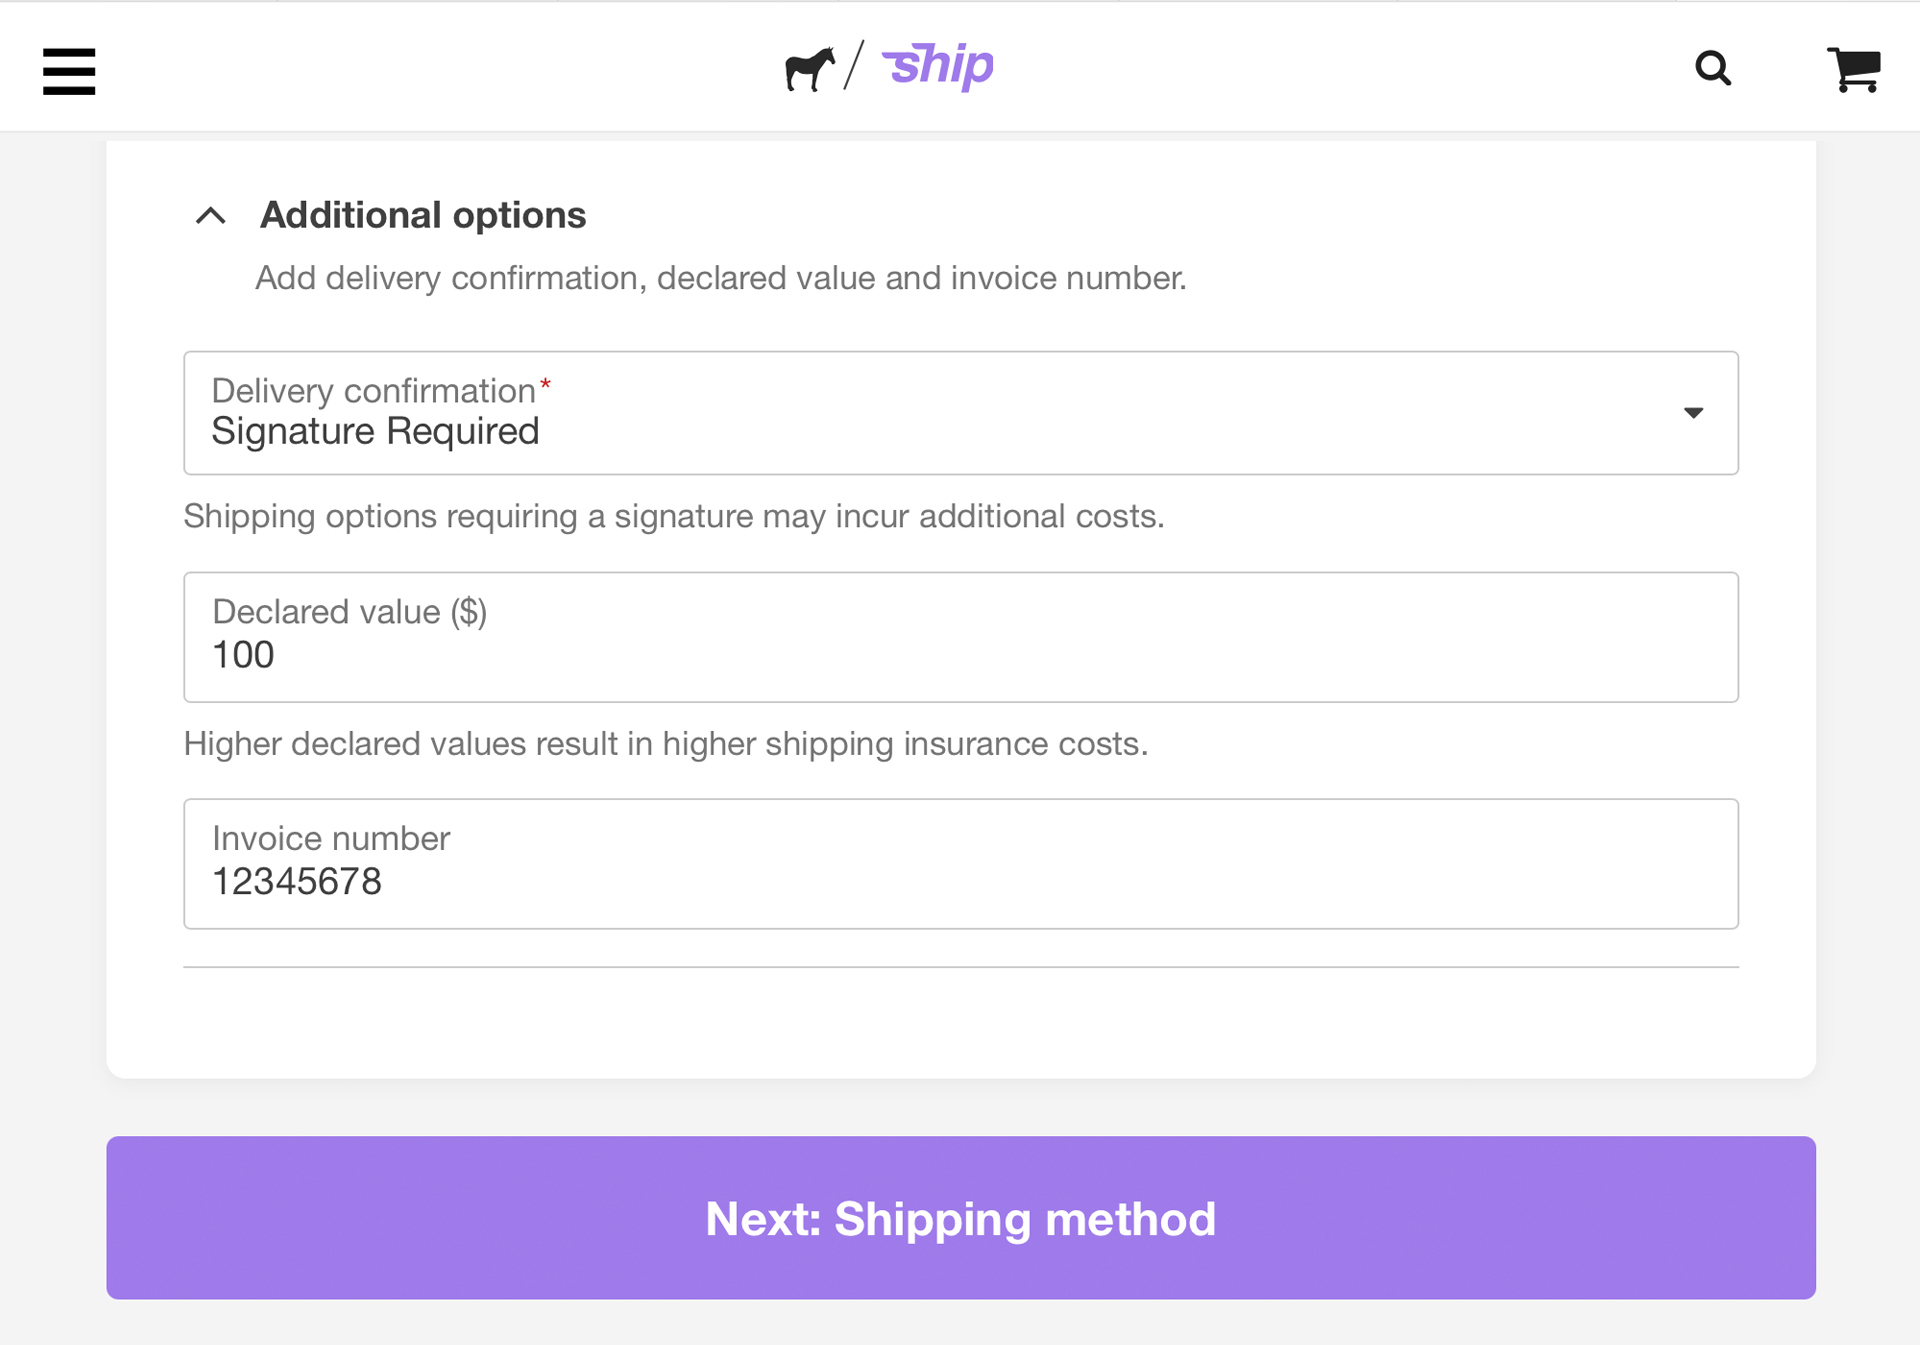Proceed with Next: Shipping method

[960, 1218]
